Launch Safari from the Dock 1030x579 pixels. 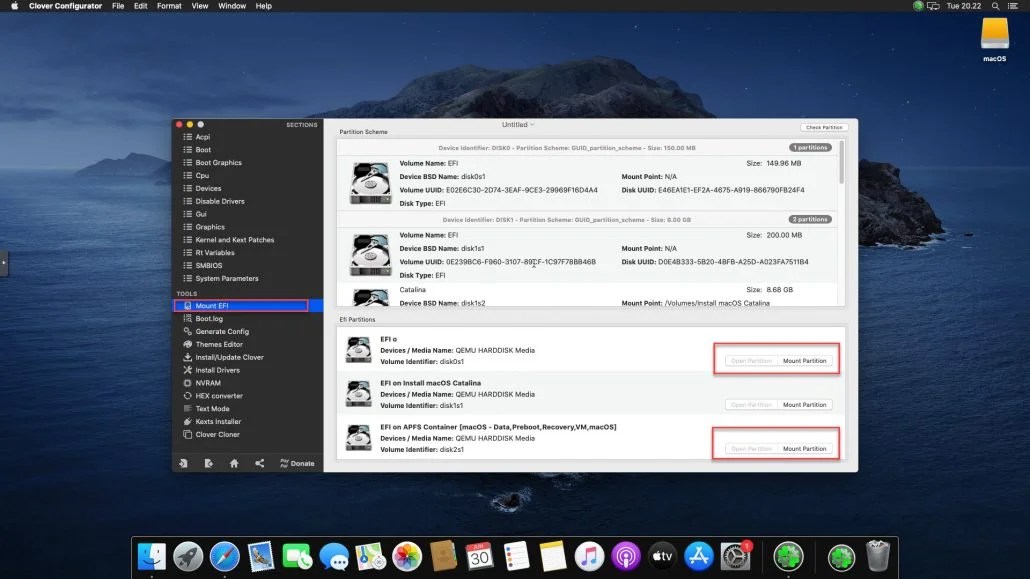tap(225, 557)
